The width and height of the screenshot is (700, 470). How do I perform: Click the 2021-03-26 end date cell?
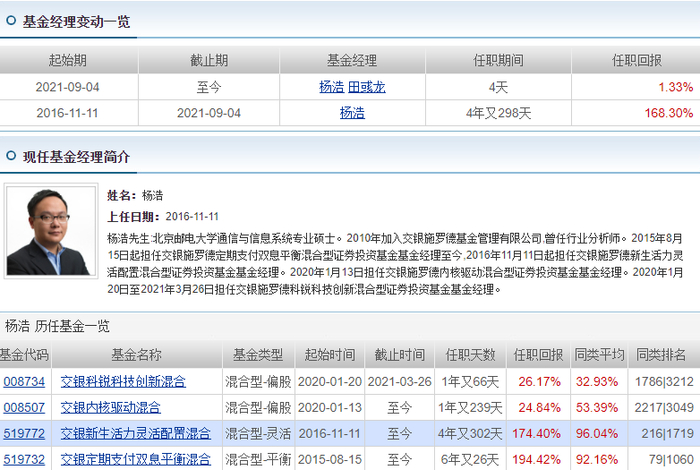(400, 382)
